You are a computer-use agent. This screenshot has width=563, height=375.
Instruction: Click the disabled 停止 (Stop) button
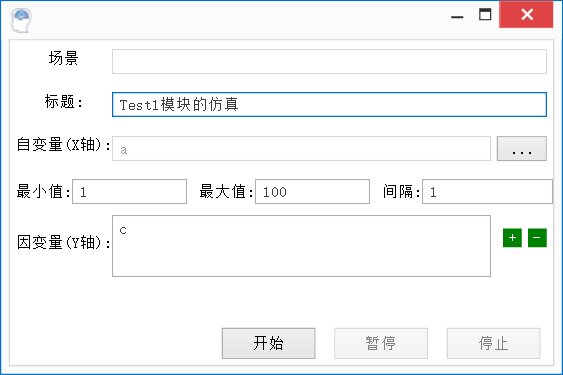[x=493, y=343]
